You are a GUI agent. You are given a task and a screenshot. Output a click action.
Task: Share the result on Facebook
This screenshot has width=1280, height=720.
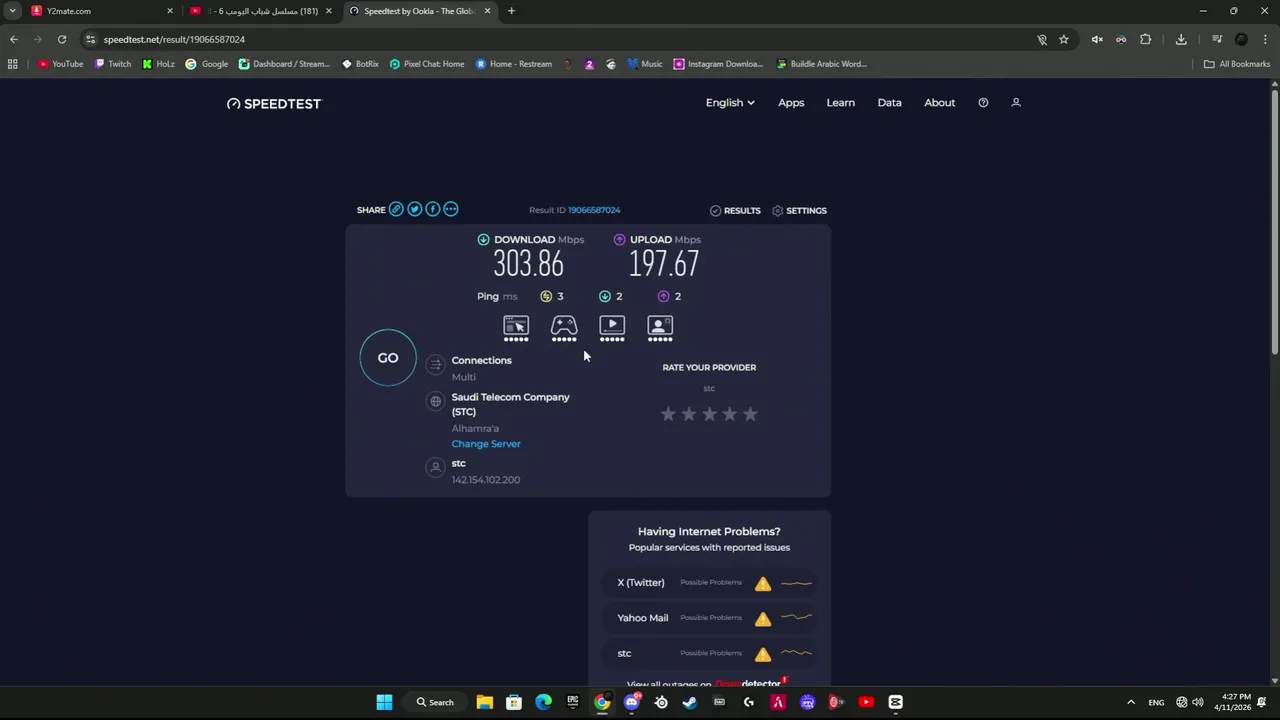point(432,209)
